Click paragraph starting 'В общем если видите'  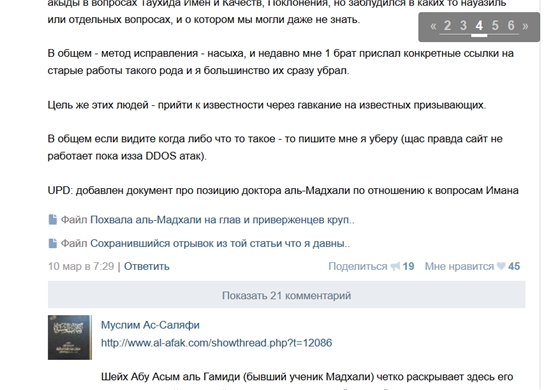(275, 147)
